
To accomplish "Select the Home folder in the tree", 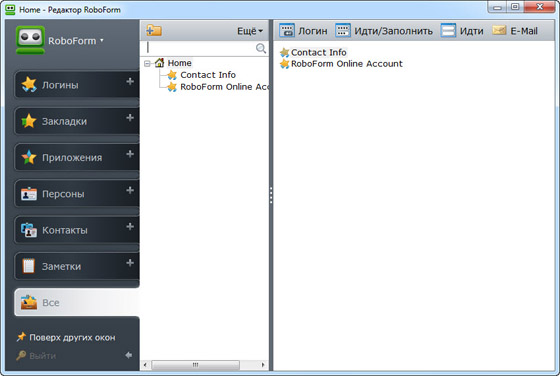I will coord(180,63).
